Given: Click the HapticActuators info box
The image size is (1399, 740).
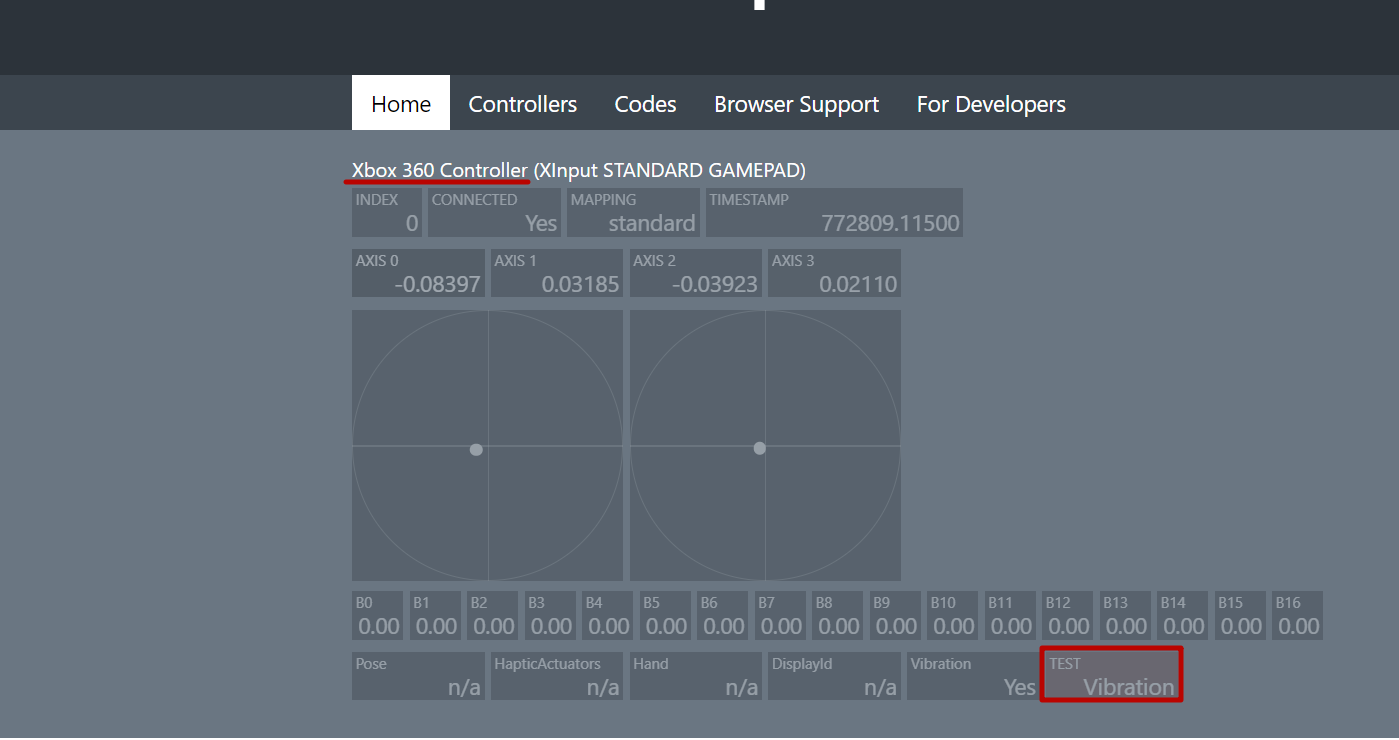Looking at the screenshot, I should [x=556, y=676].
